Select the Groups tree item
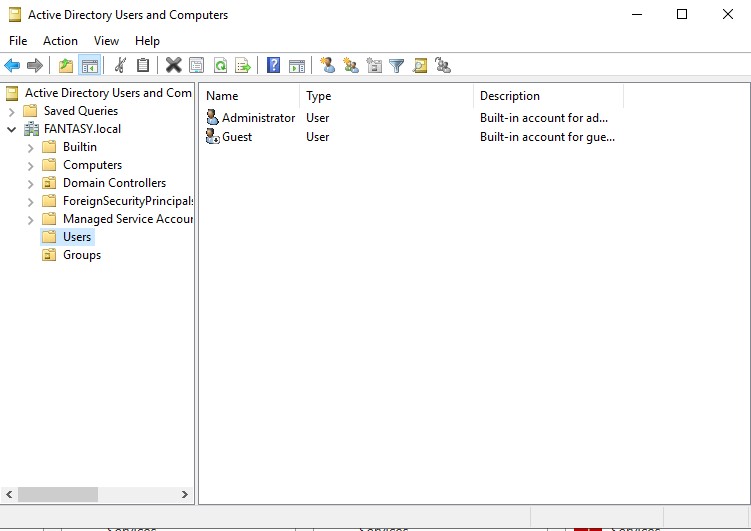The height and width of the screenshot is (531, 751). (x=82, y=255)
